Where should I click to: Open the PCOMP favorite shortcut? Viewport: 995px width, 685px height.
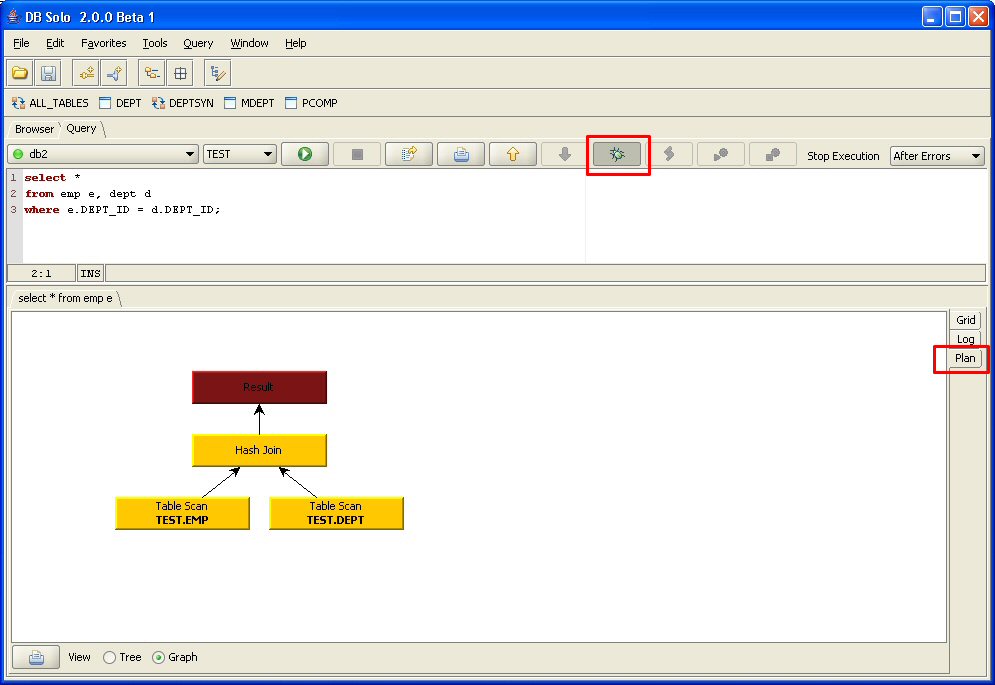coord(312,103)
